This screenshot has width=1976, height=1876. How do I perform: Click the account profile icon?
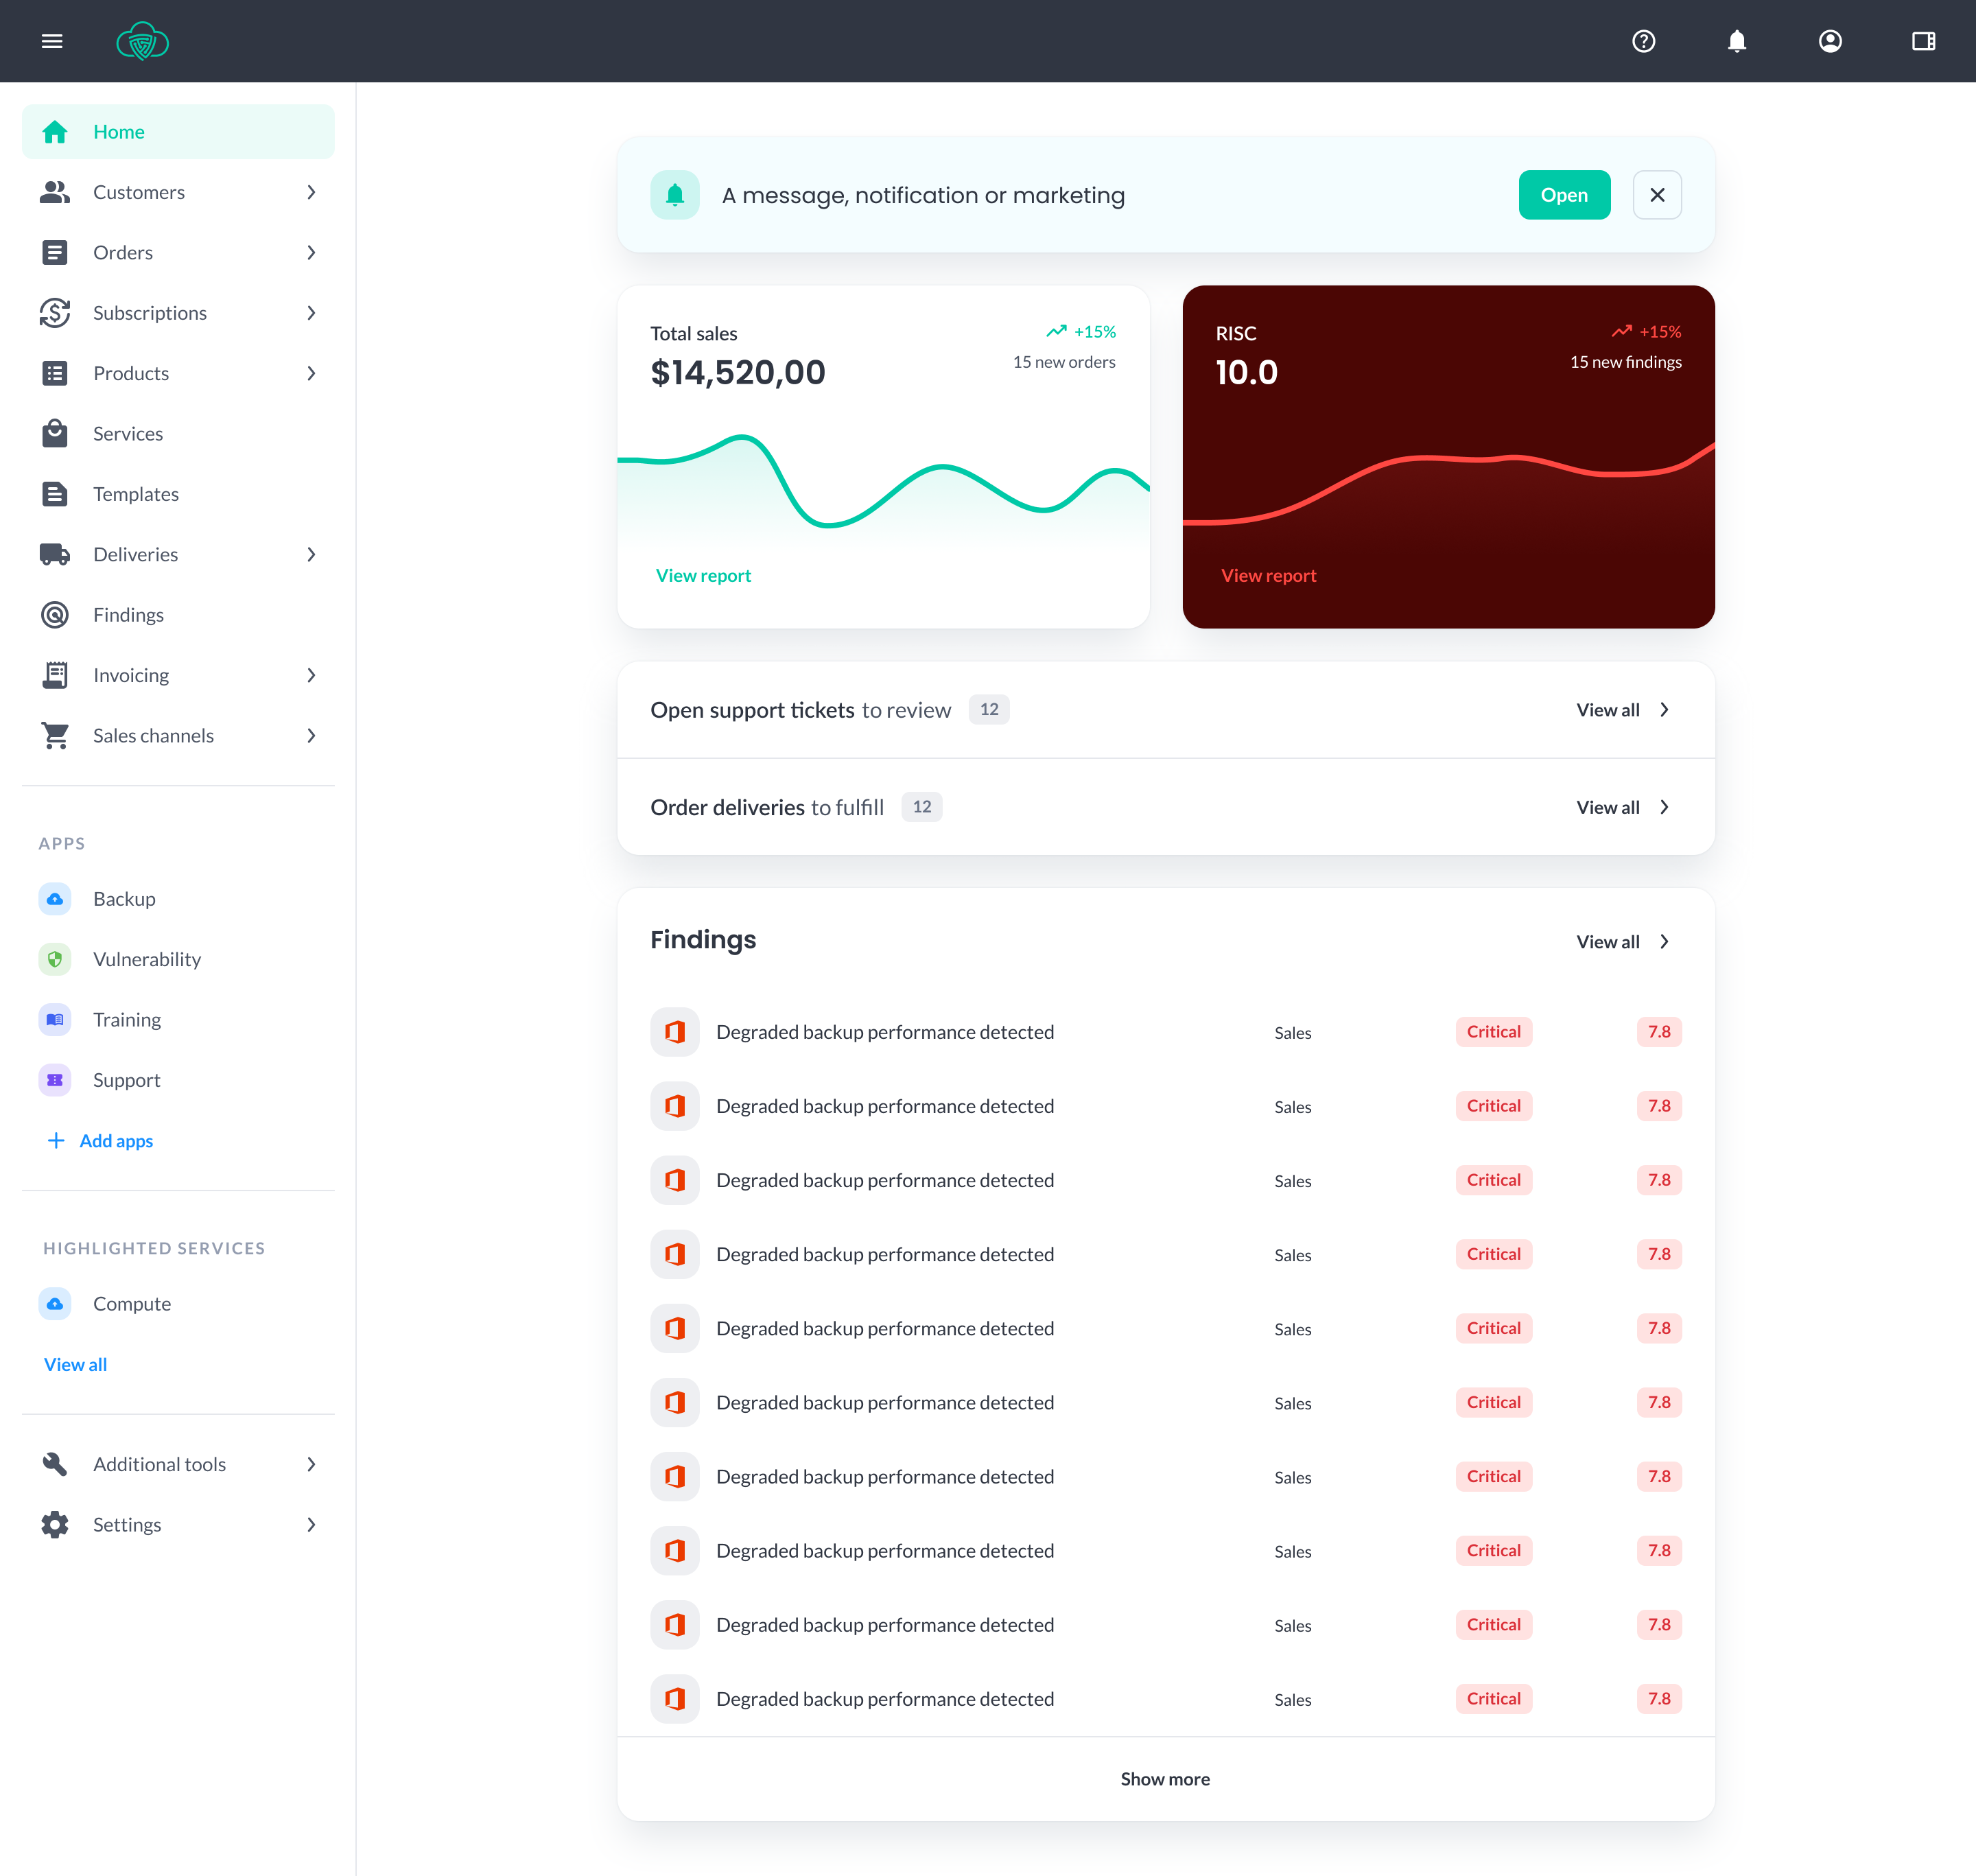click(x=1830, y=41)
